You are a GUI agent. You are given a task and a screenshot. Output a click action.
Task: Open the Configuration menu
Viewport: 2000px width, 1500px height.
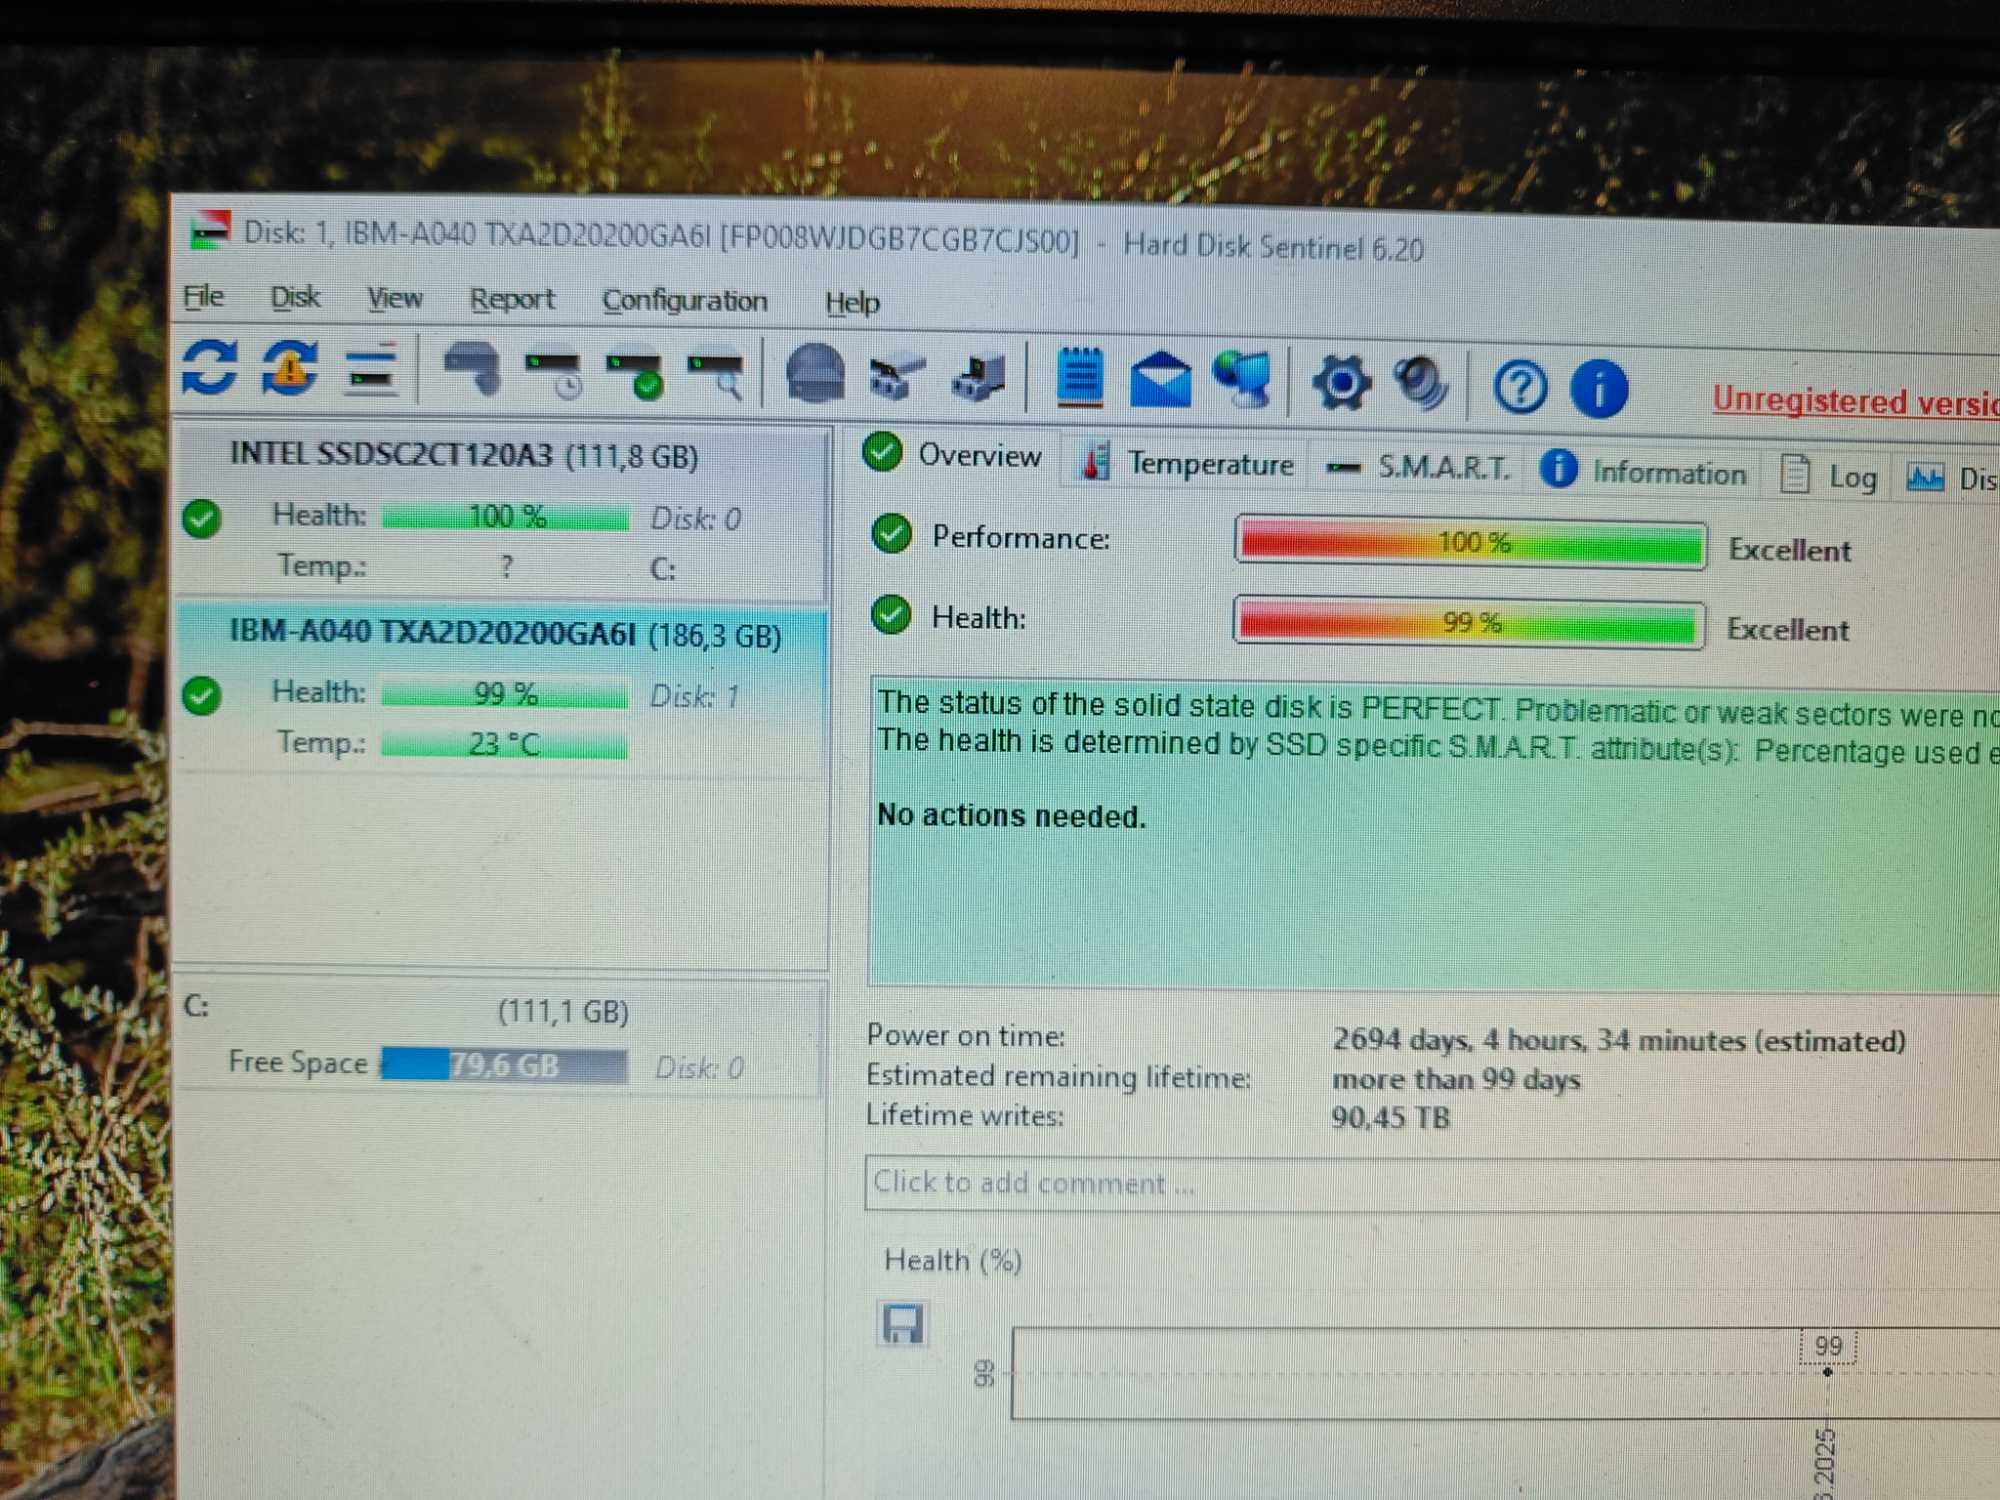(x=684, y=302)
